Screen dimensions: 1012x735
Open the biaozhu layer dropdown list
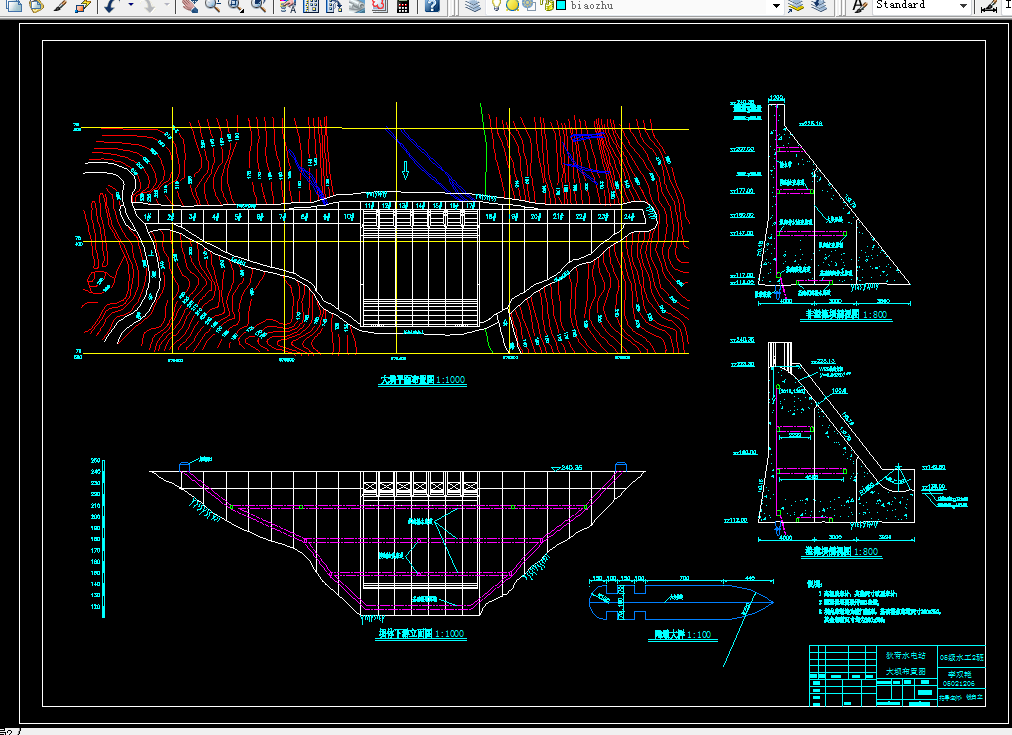(776, 6)
